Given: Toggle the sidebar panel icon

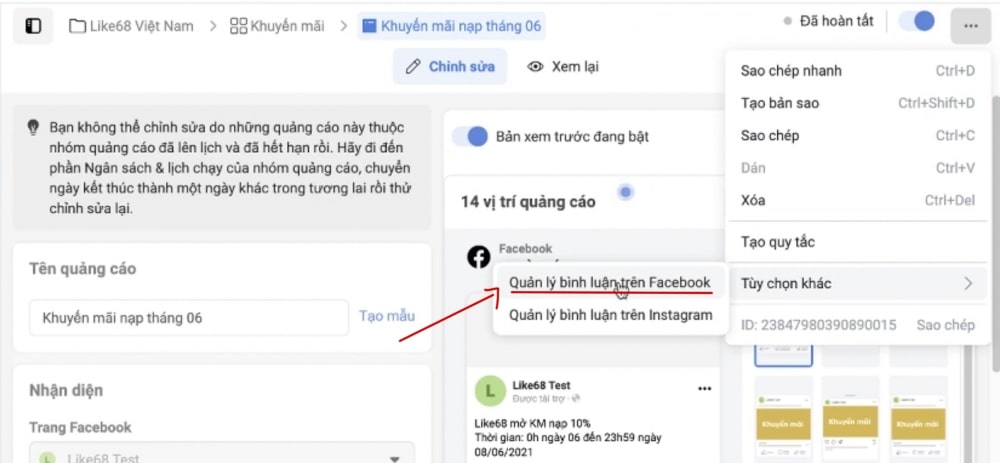Looking at the screenshot, I should 33,26.
